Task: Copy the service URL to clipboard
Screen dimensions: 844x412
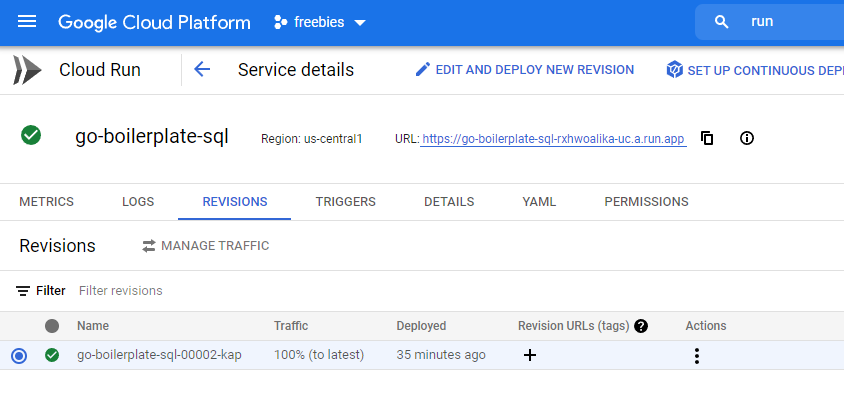Action: (x=707, y=138)
